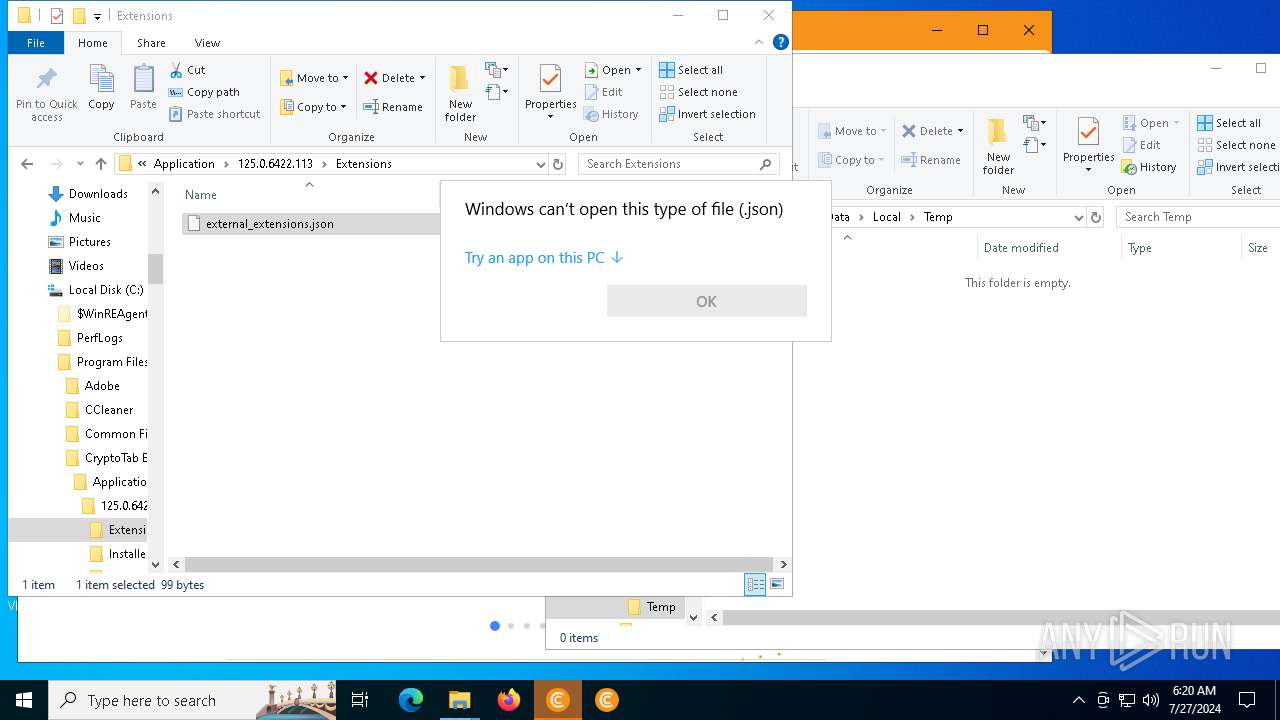The height and width of the screenshot is (720, 1280).
Task: Click History in background Temp window
Action: click(x=1149, y=167)
